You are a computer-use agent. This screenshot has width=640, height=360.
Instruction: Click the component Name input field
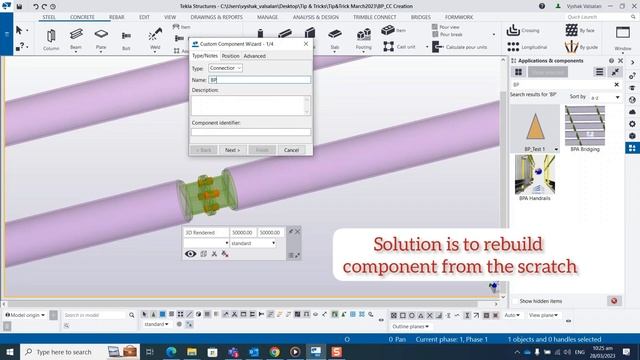260,80
